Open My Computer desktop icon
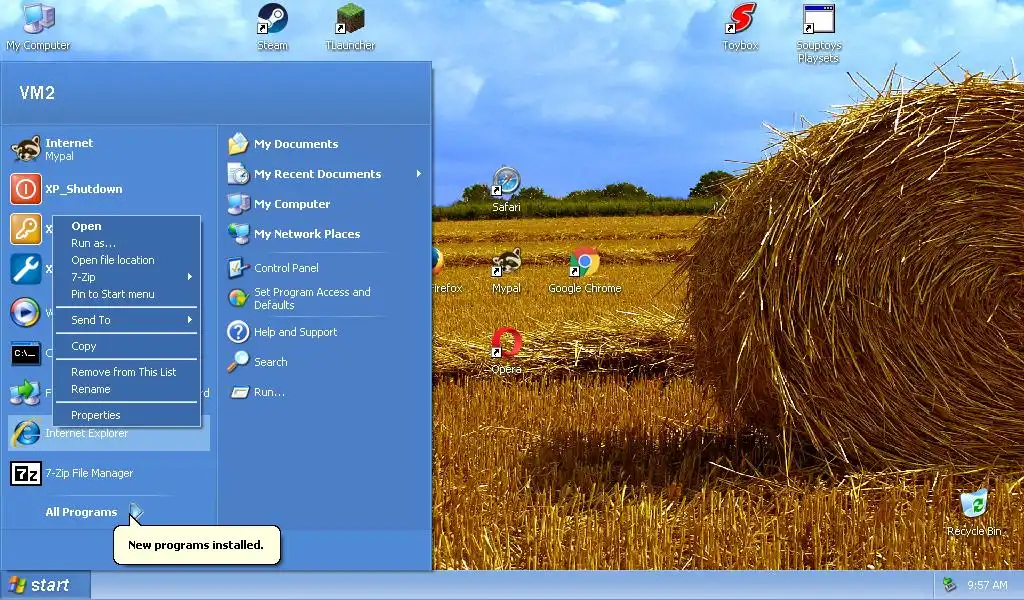The width and height of the screenshot is (1024, 600). (38, 26)
